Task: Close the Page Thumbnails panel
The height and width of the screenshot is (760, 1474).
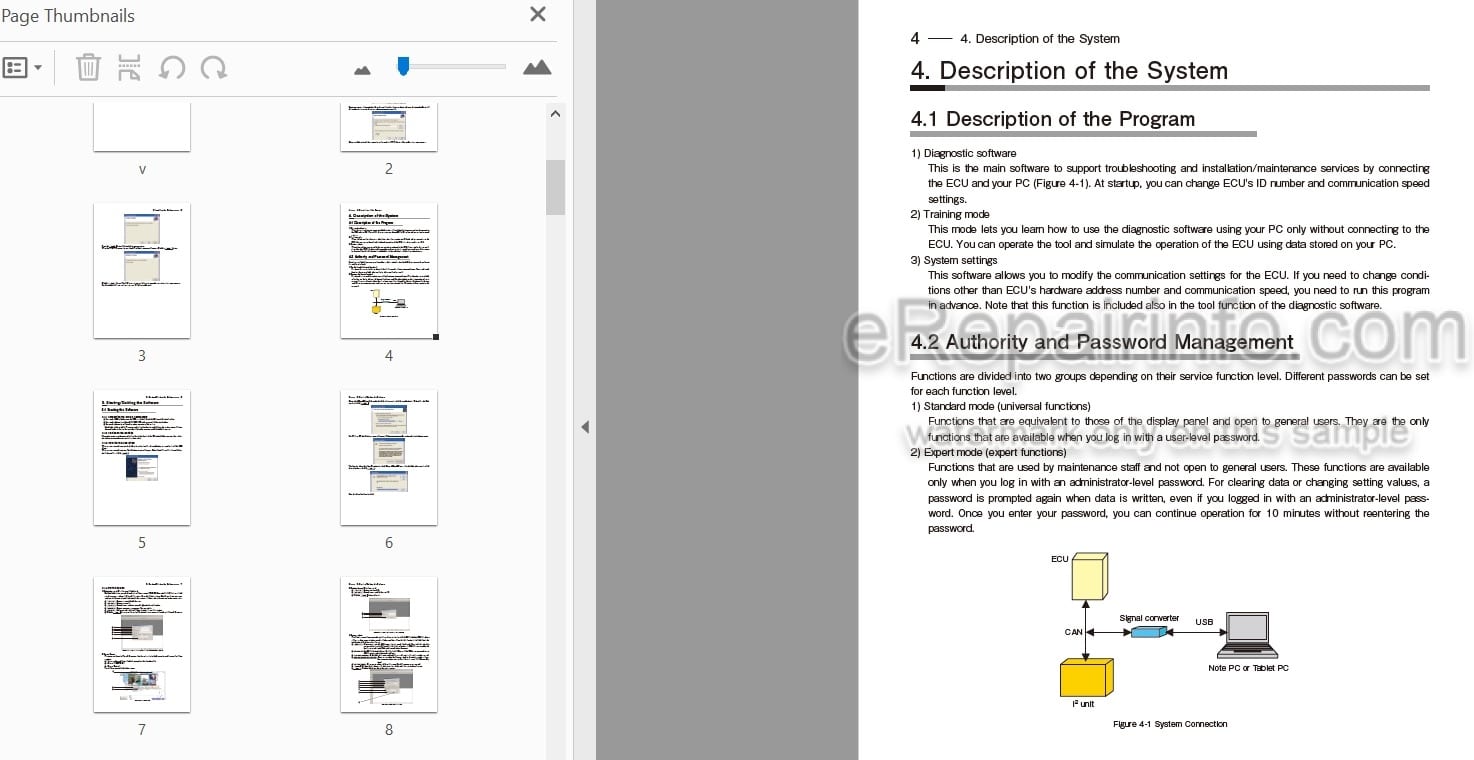Action: [x=538, y=14]
